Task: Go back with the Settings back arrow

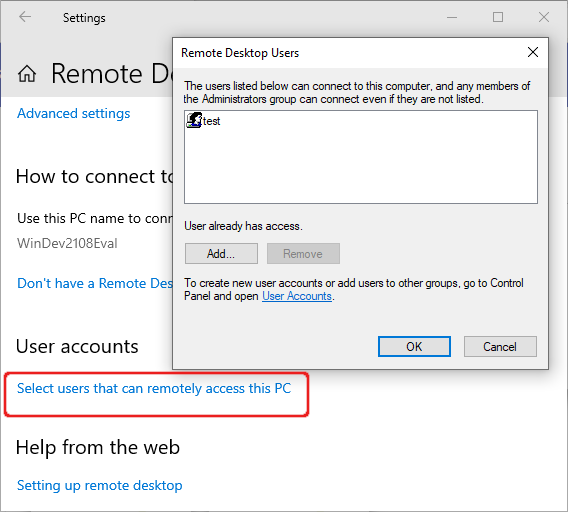Action: pyautogui.click(x=25, y=17)
